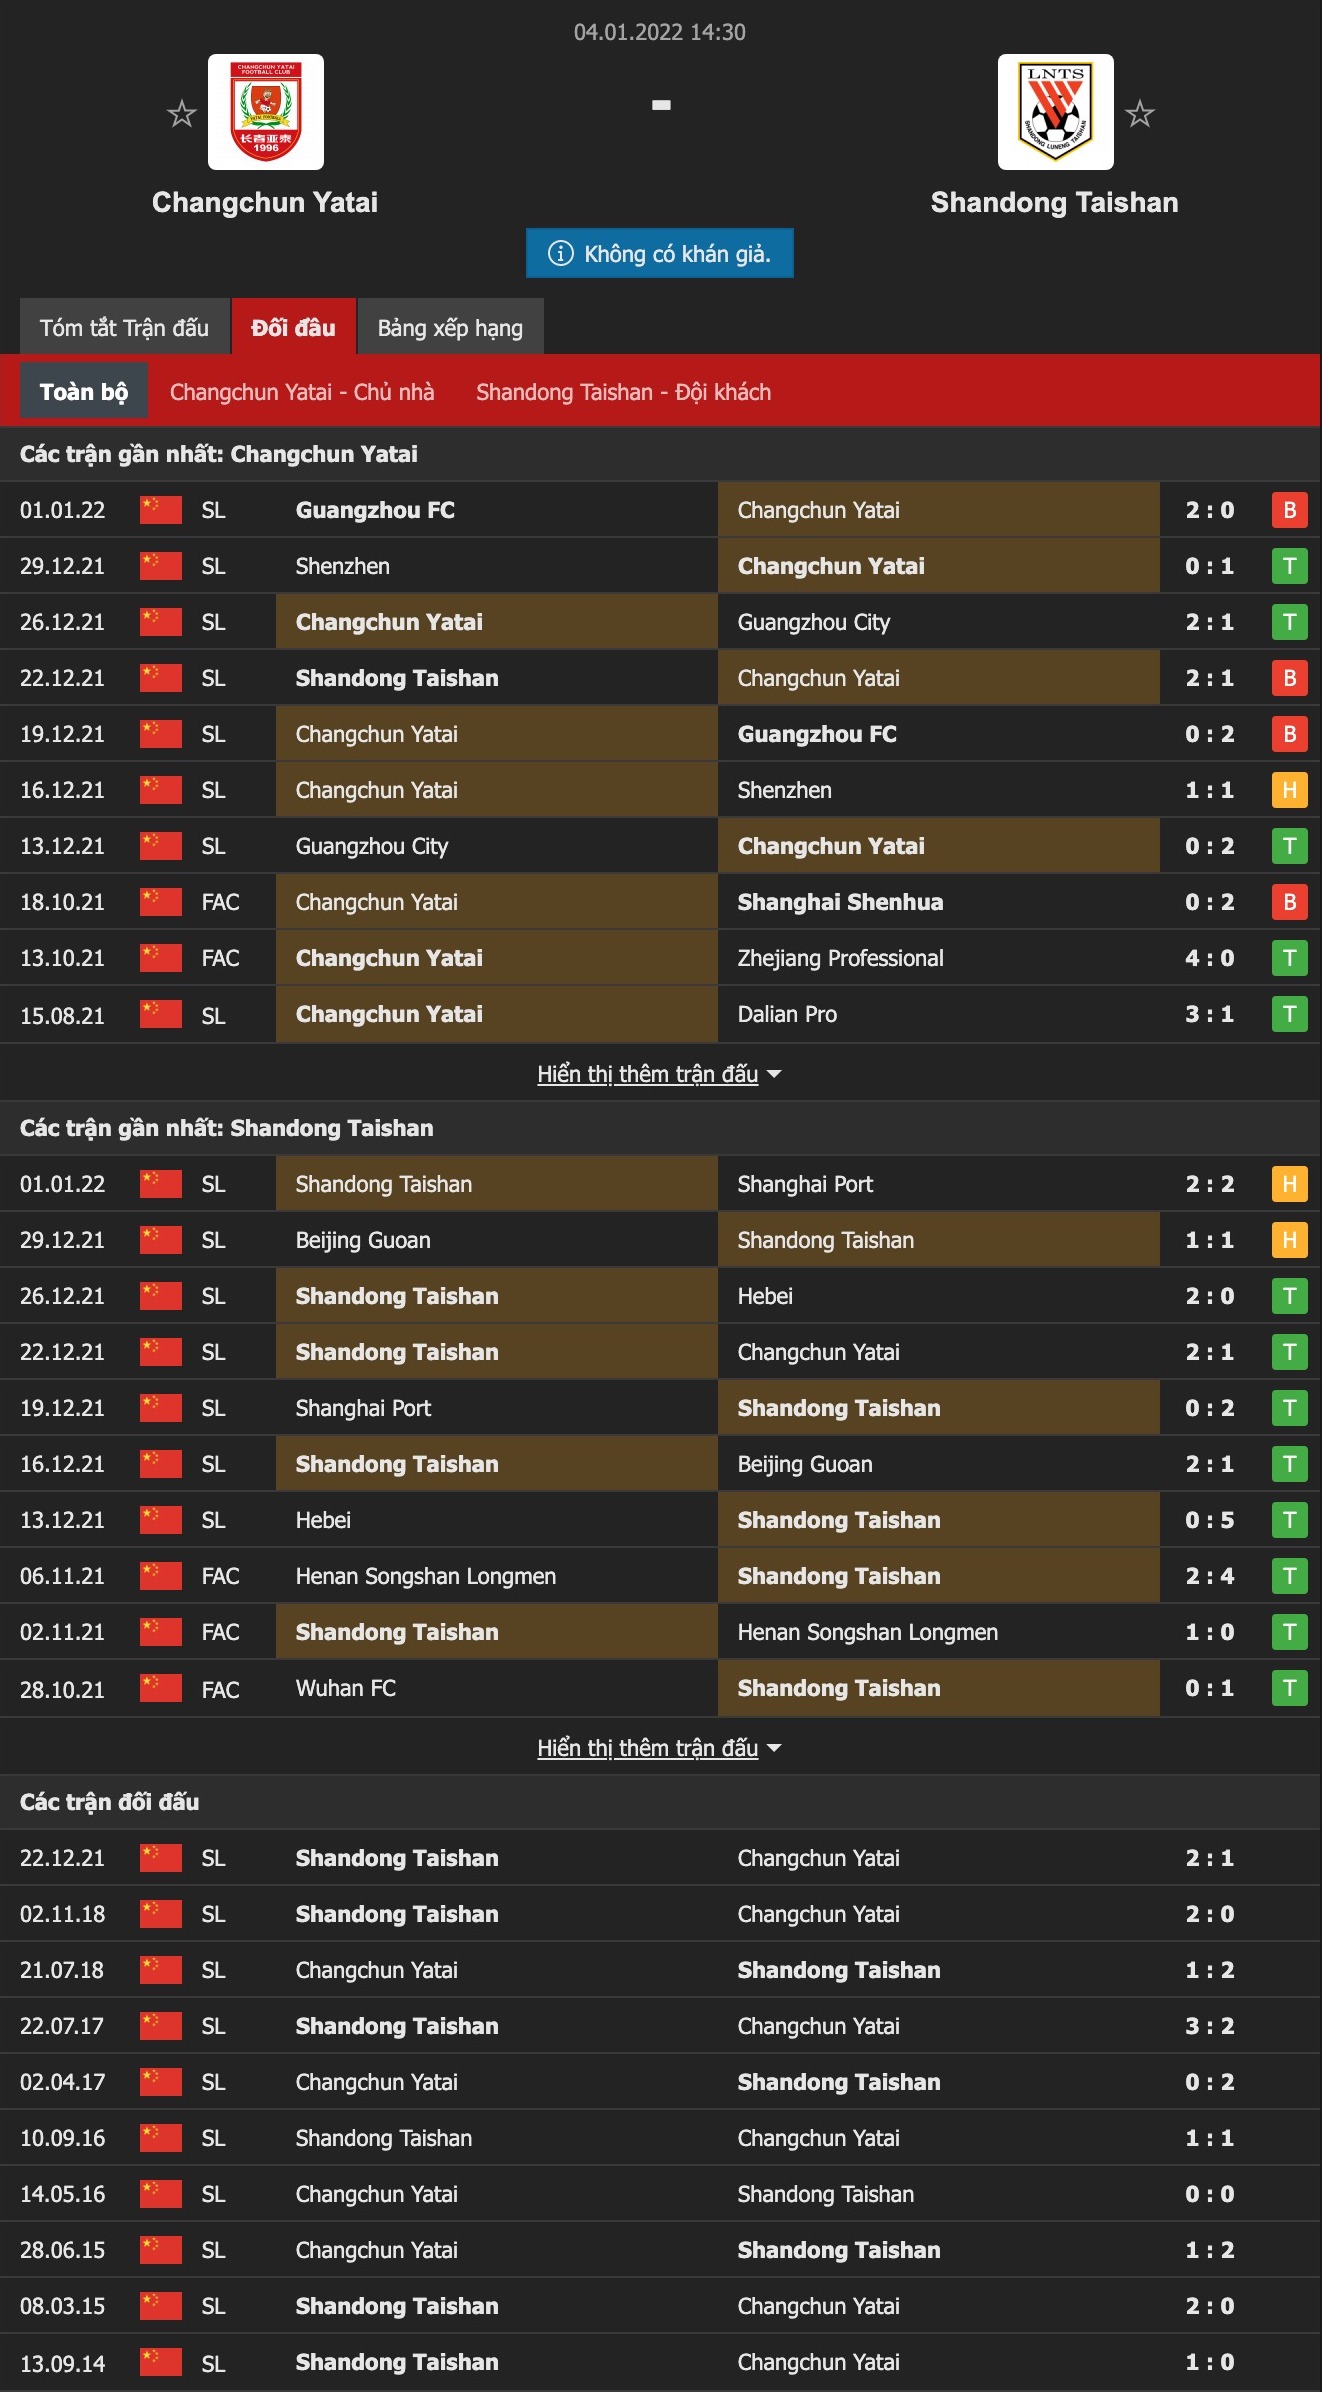Click the B result badge for Guangzhou FC 2:0
The image size is (1322, 2392).
tap(1290, 510)
